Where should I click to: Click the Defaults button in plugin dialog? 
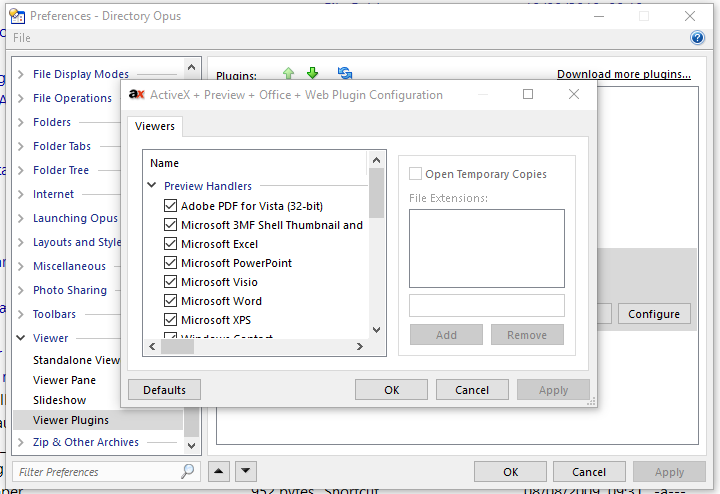pos(164,390)
